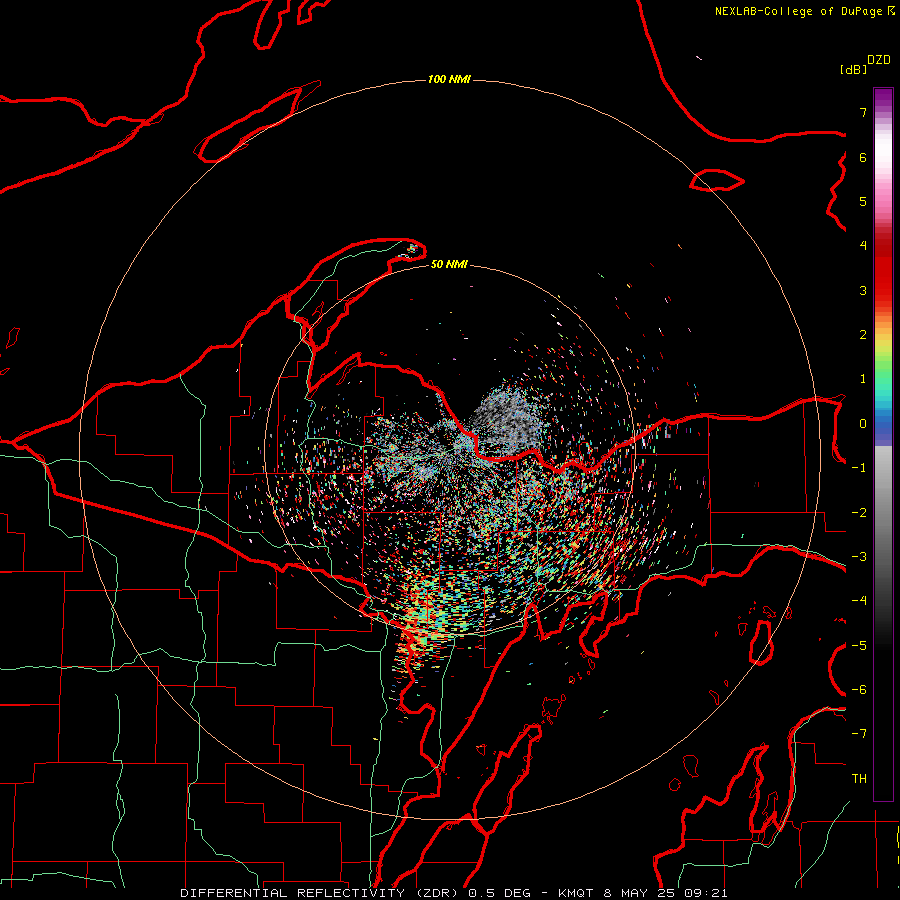Click the Differential Reflectivity product caption
Image resolution: width=900 pixels, height=900 pixels.
(x=454, y=893)
